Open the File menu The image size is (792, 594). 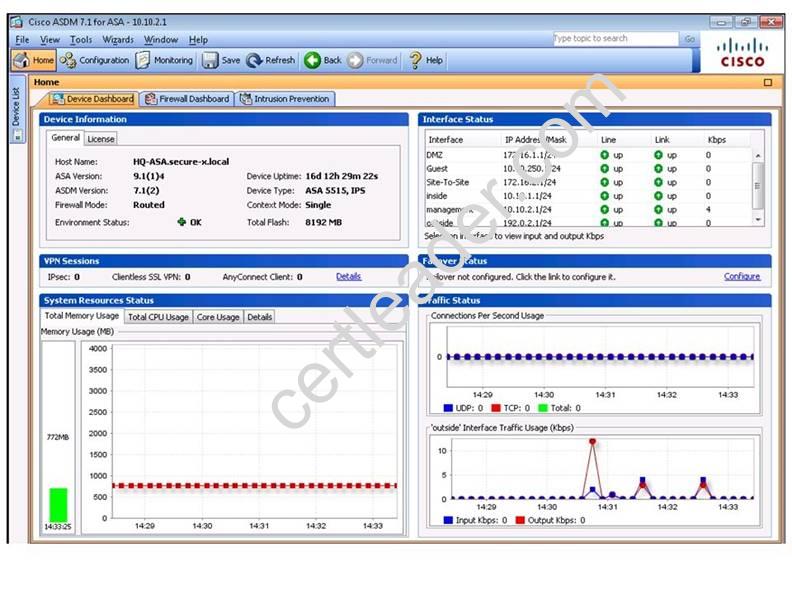coord(22,39)
